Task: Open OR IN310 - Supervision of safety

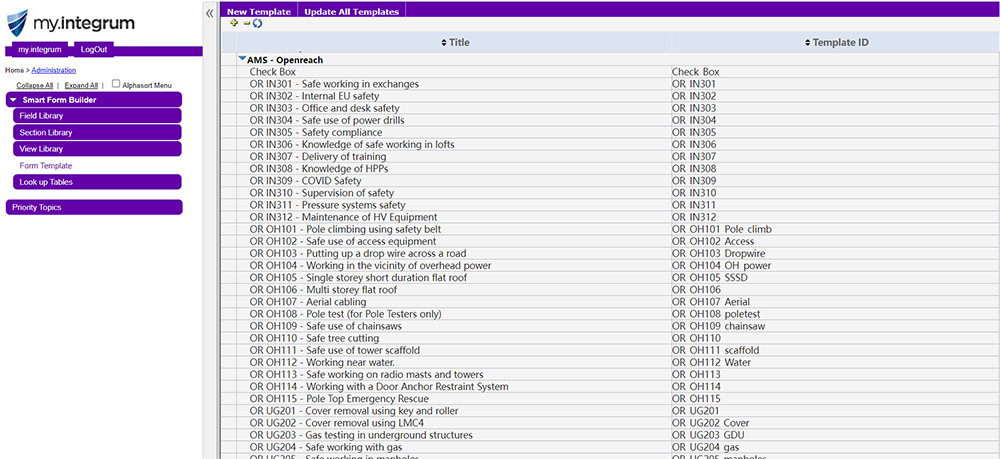Action: pyautogui.click(x=321, y=193)
